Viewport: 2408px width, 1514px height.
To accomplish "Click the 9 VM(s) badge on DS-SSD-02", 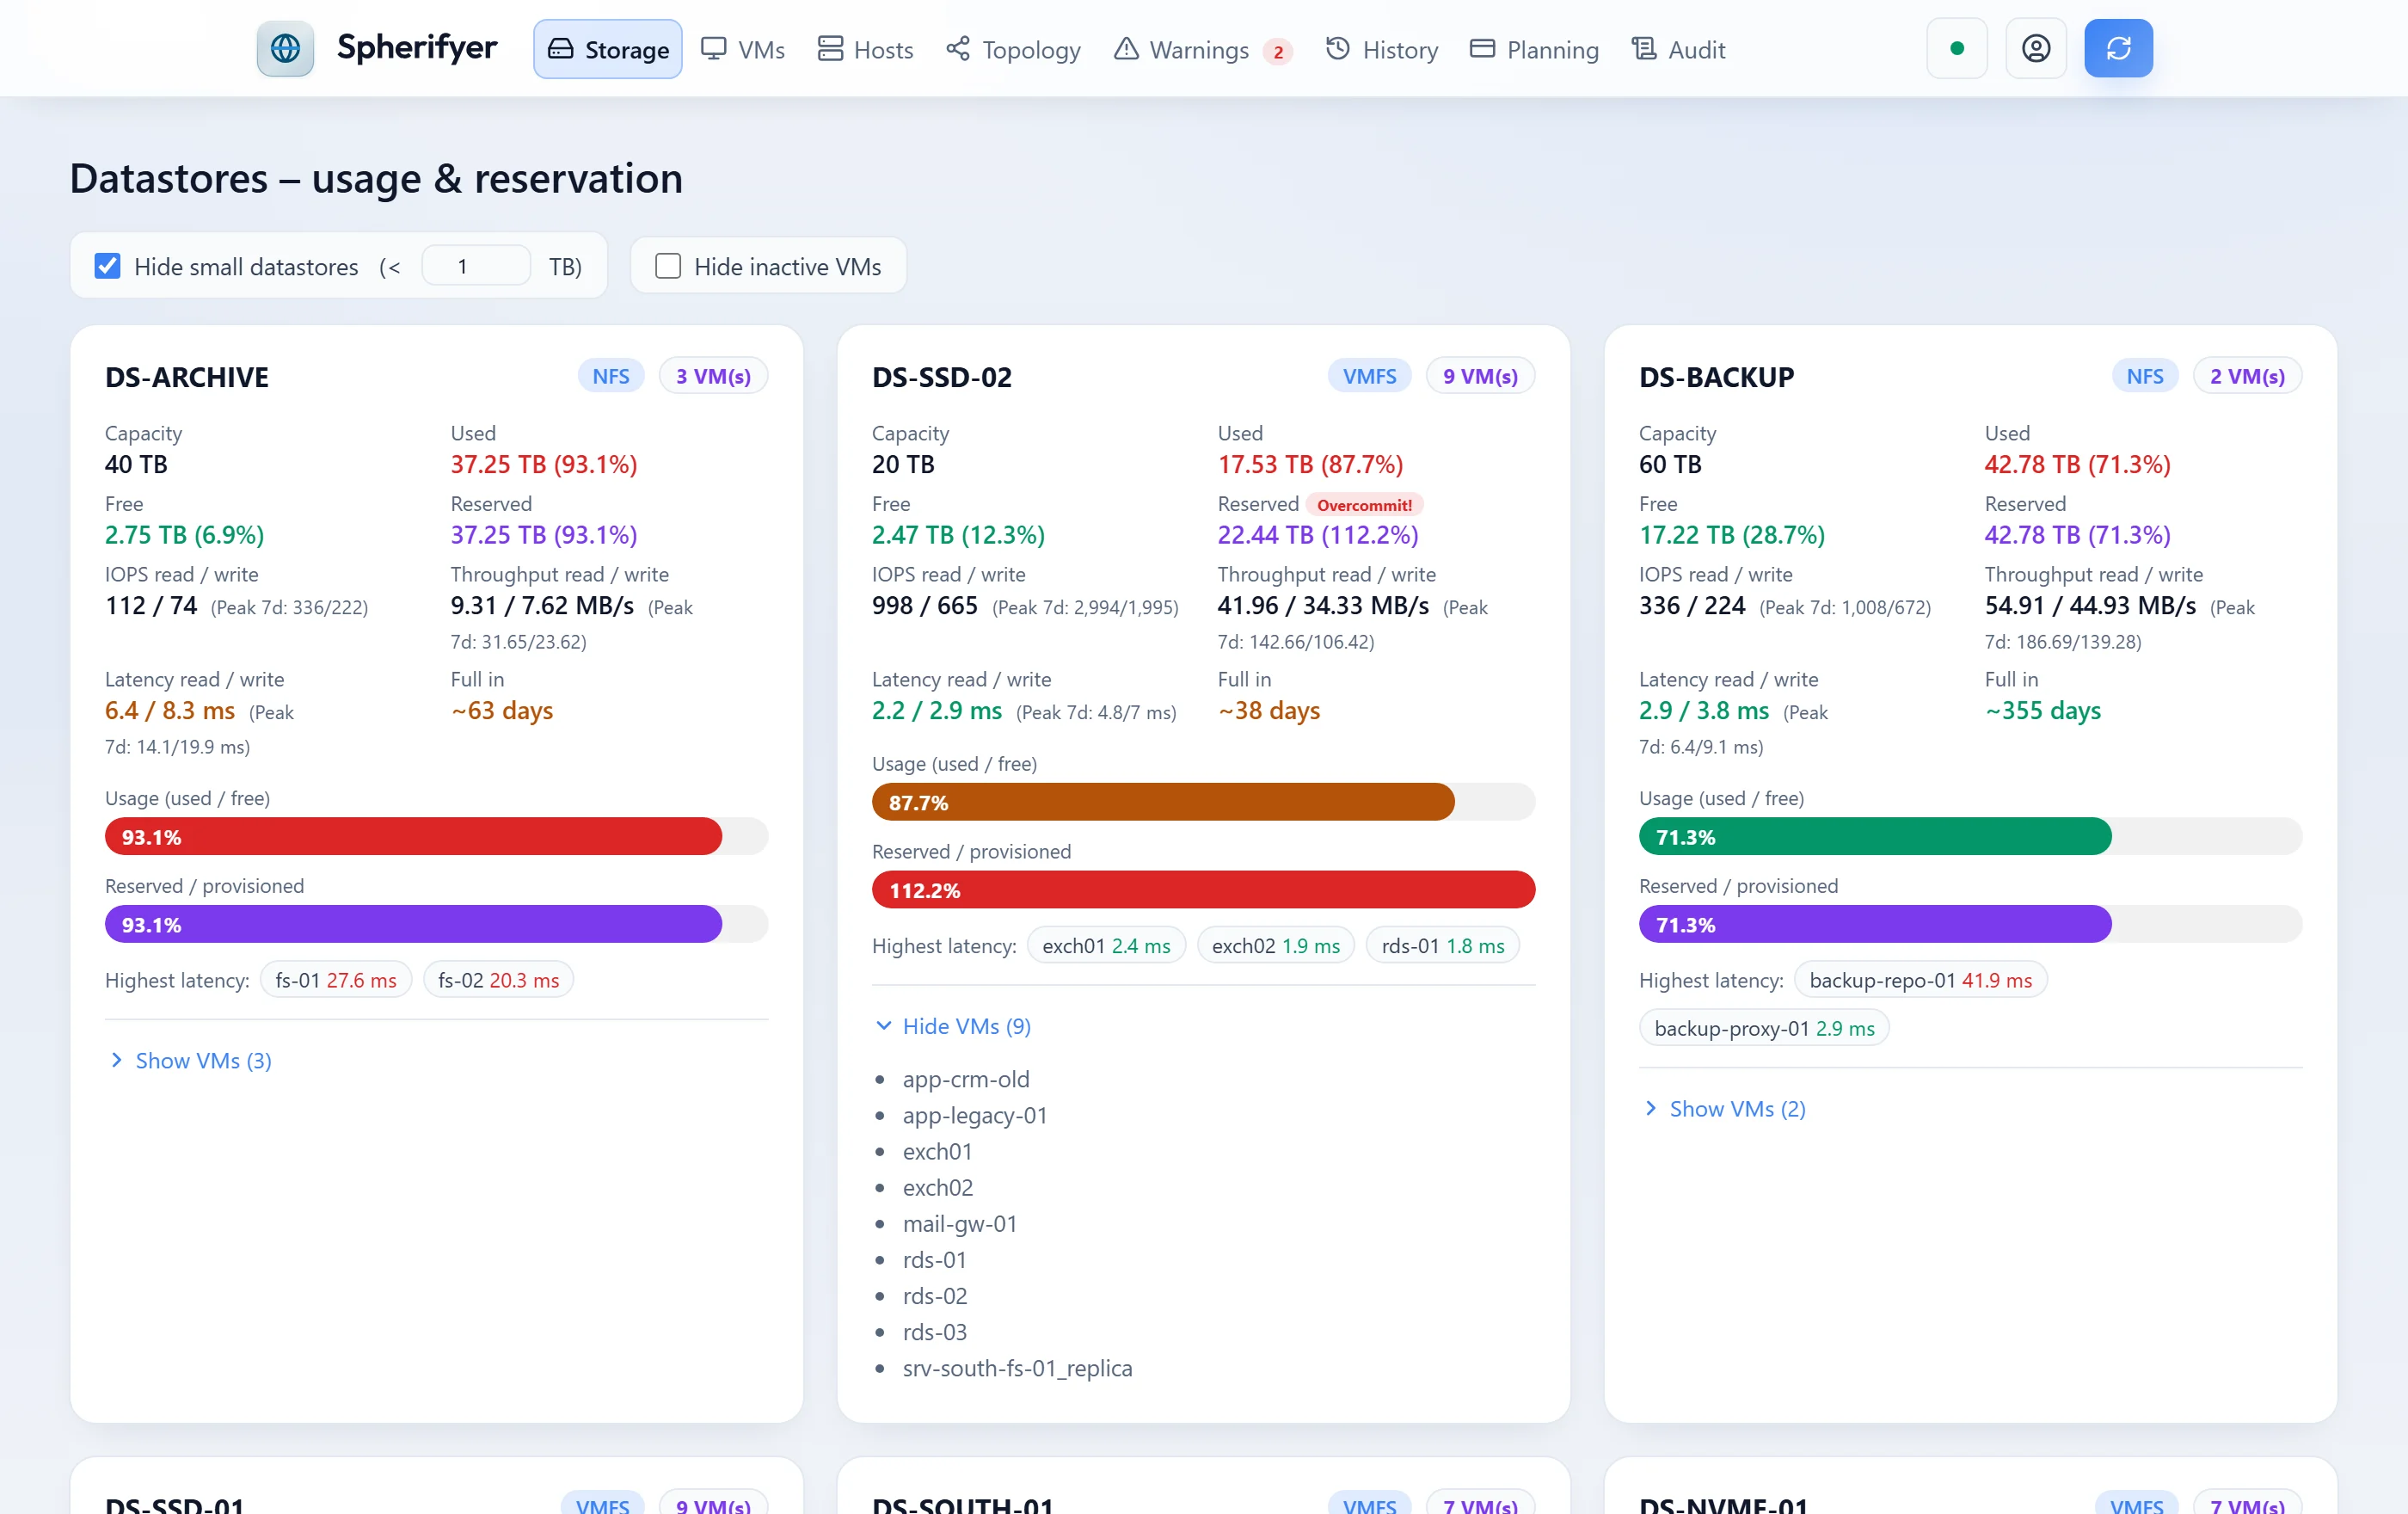I will pyautogui.click(x=1480, y=376).
